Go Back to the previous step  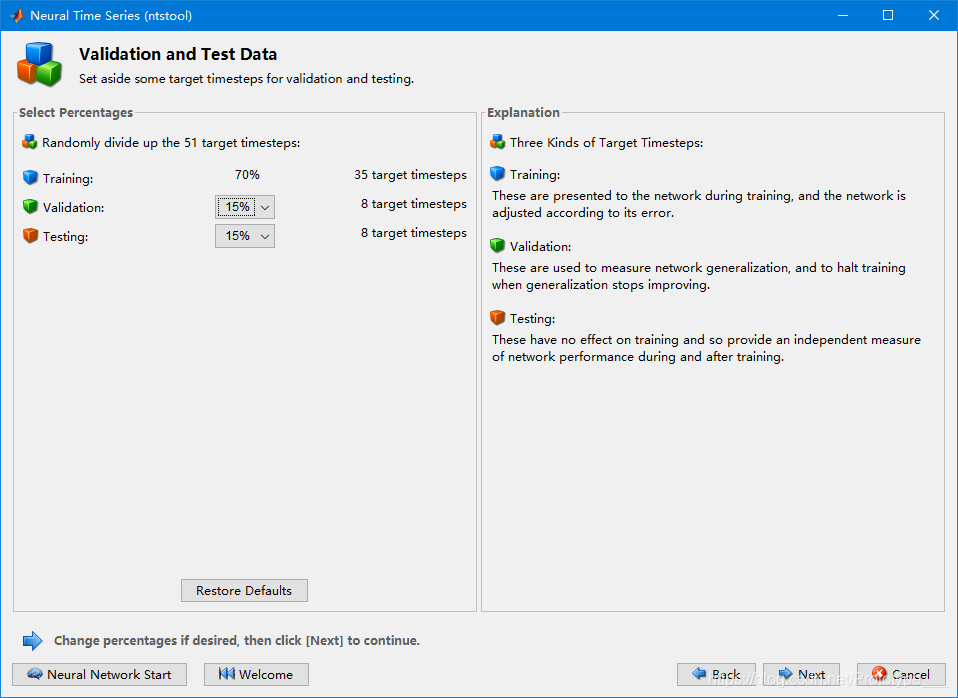click(716, 674)
